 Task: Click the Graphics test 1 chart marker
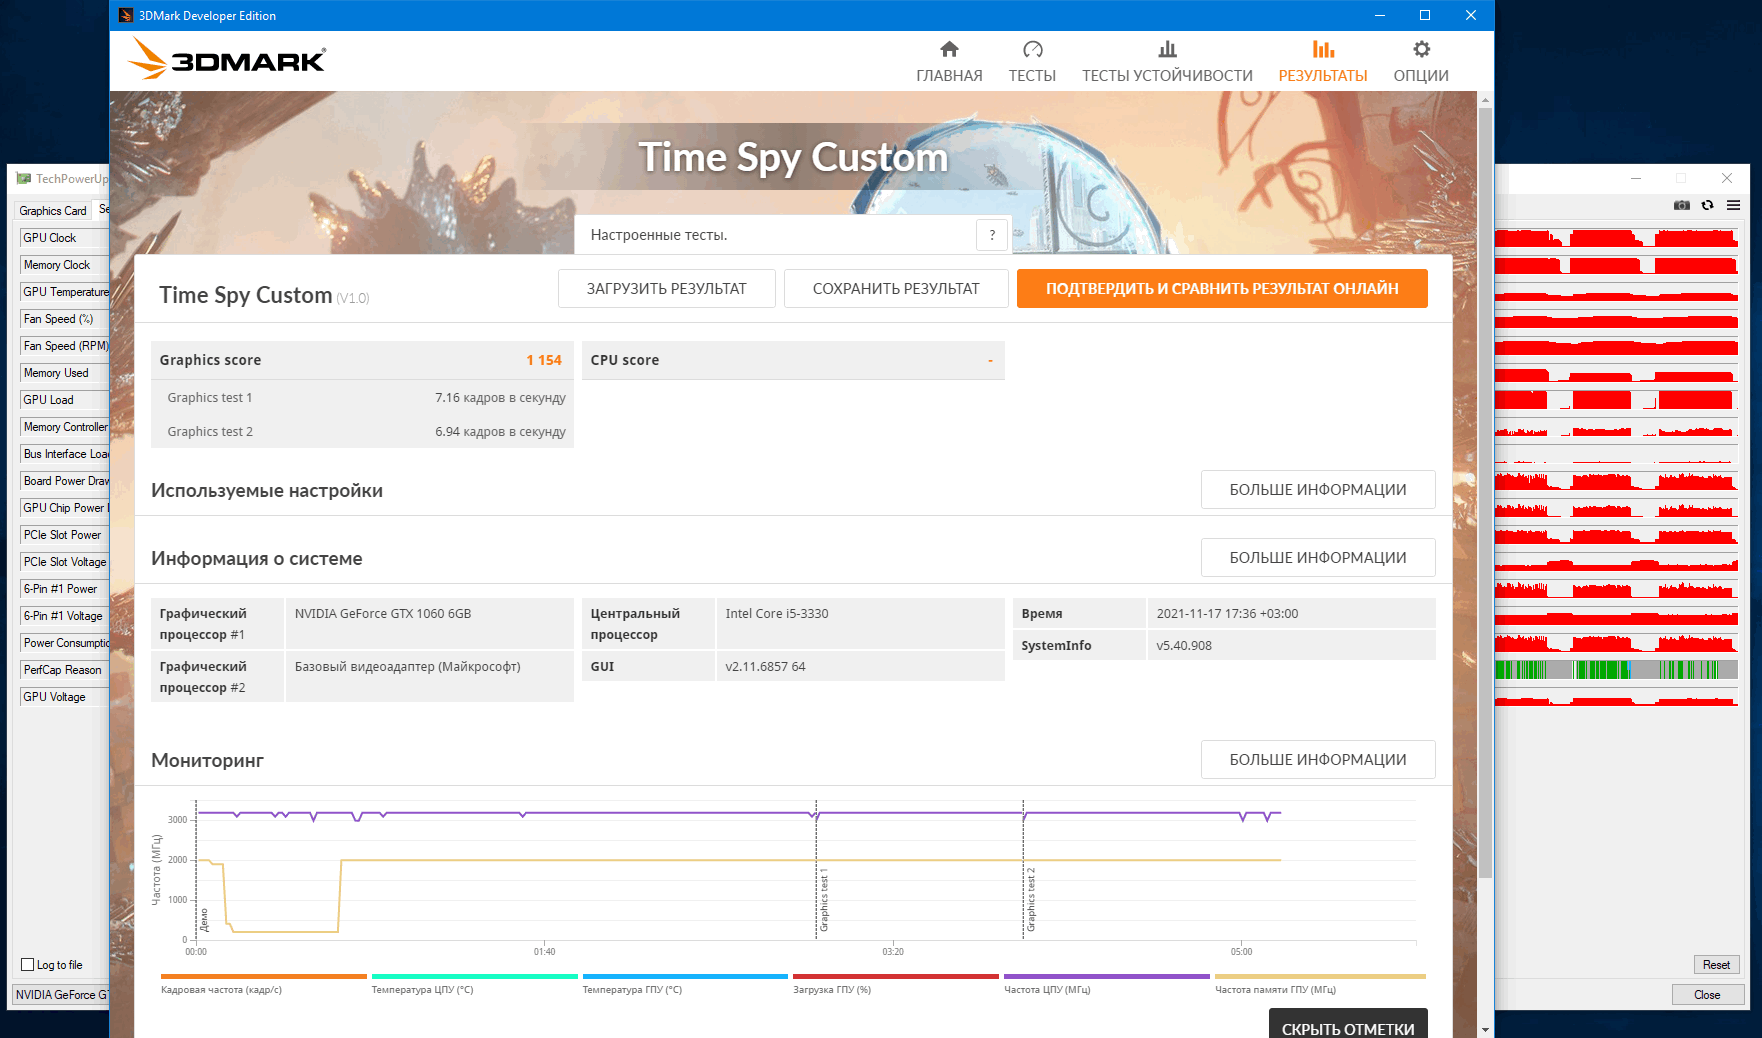point(824,900)
